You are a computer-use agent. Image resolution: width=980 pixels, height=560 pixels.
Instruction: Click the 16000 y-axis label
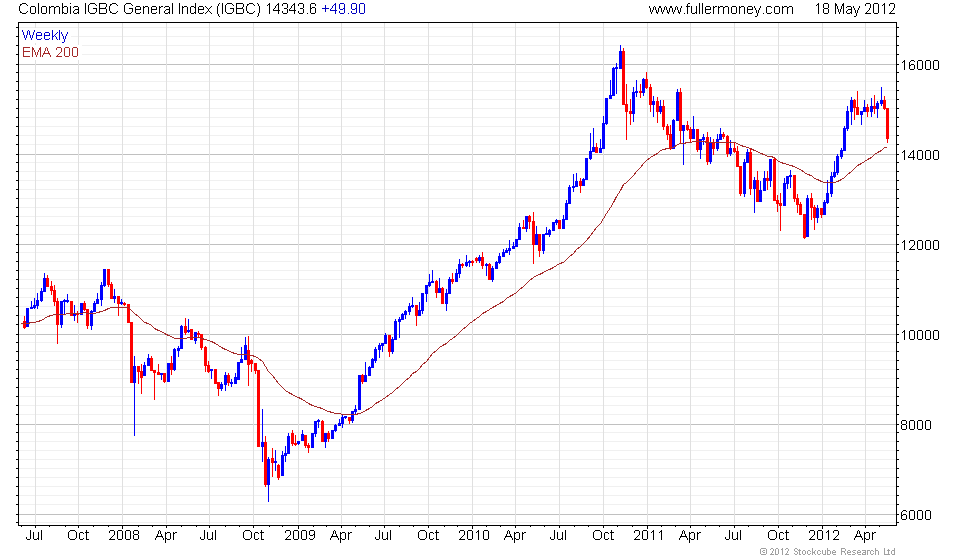coord(919,66)
